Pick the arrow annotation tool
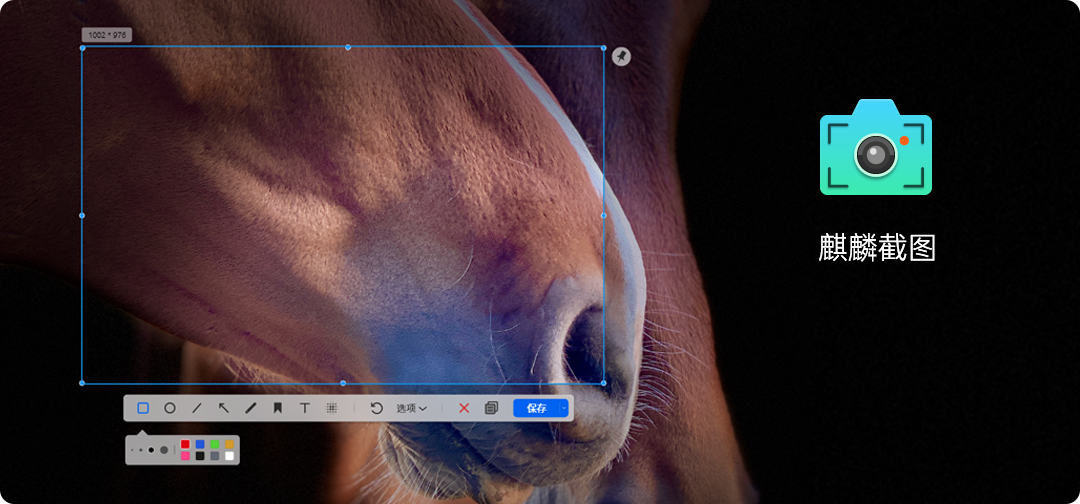 224,408
